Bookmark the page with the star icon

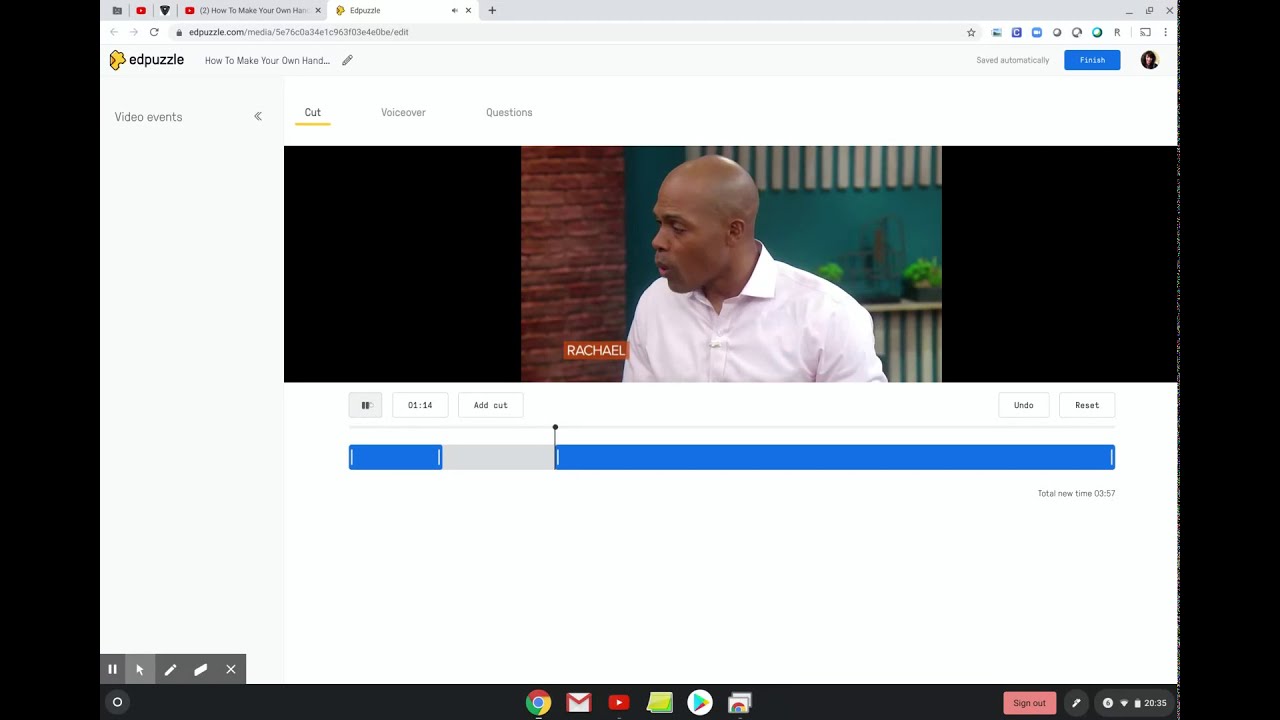click(971, 32)
